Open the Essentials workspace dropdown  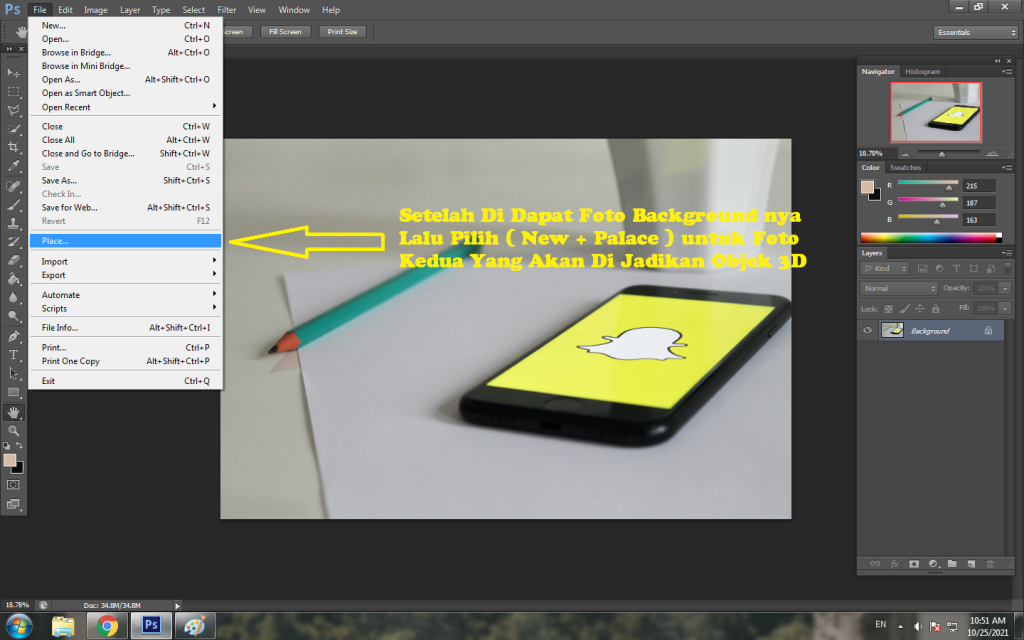[x=975, y=31]
